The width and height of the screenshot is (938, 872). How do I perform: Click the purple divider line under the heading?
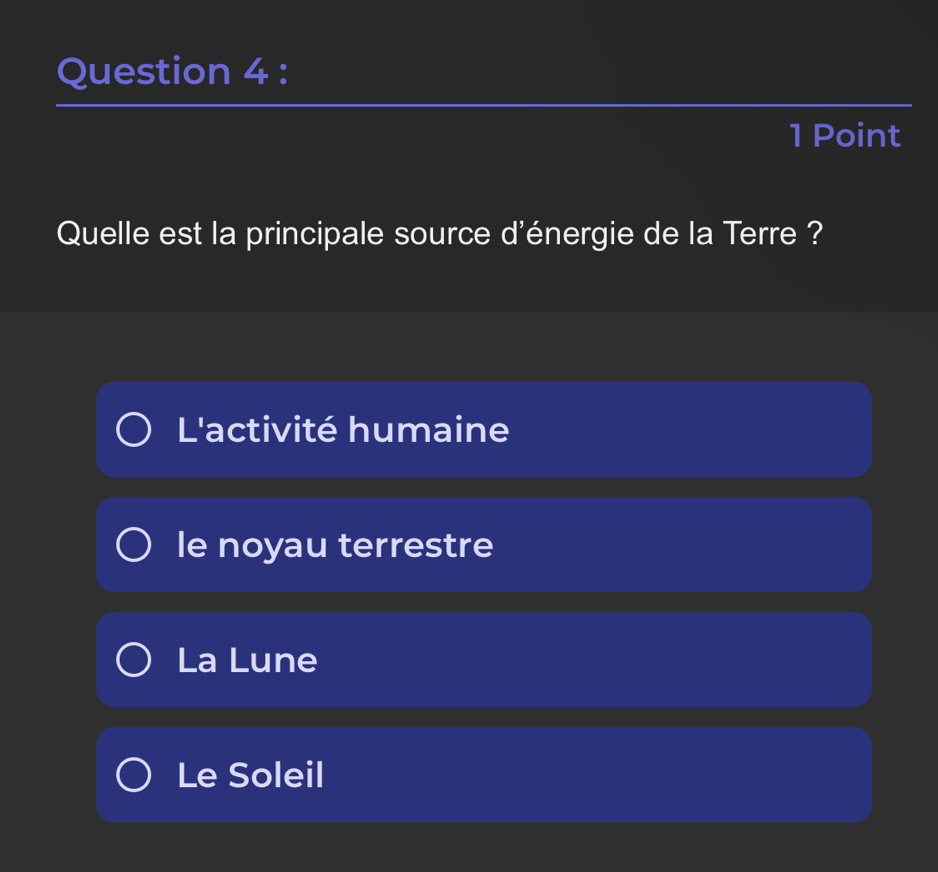[x=484, y=104]
